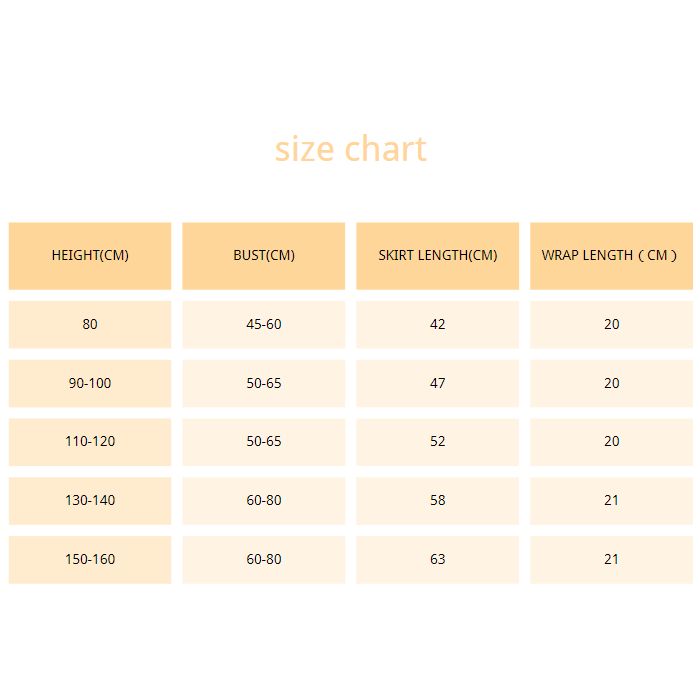
Task: Click wrap length 20 in the 80 row
Action: coord(611,325)
